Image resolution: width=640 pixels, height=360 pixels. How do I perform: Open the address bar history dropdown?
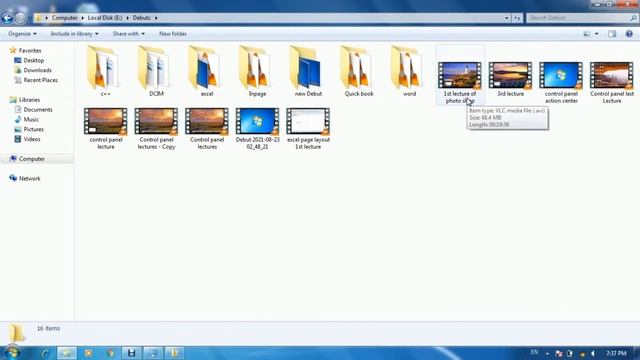pos(507,18)
